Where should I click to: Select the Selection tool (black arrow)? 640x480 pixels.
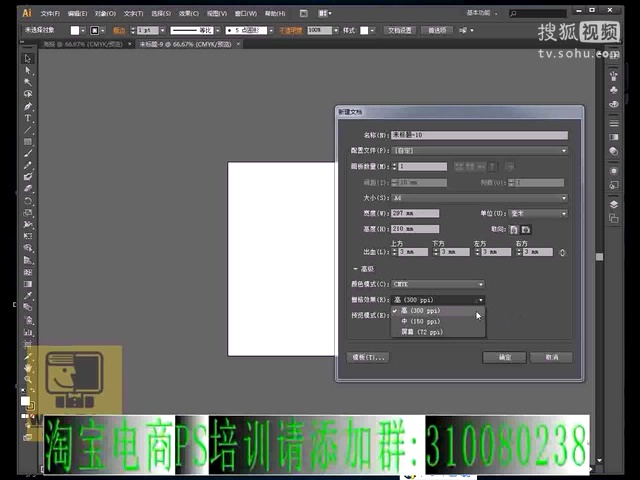28,58
